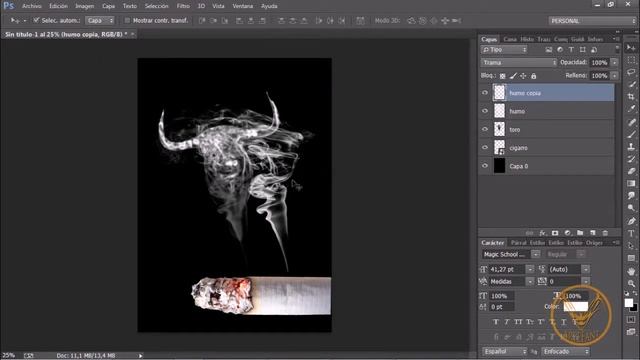
Task: Filter layers by shape layer type
Action: pyautogui.click(x=582, y=50)
